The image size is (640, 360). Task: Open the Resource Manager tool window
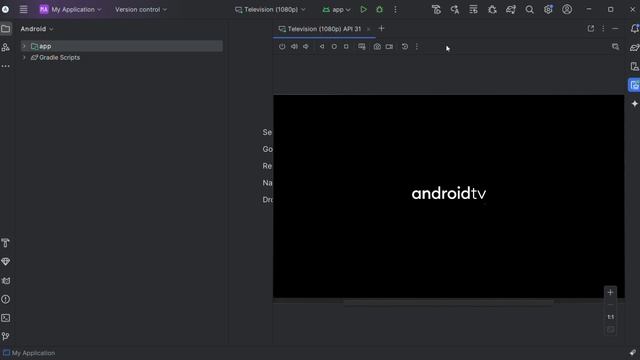coord(6,47)
